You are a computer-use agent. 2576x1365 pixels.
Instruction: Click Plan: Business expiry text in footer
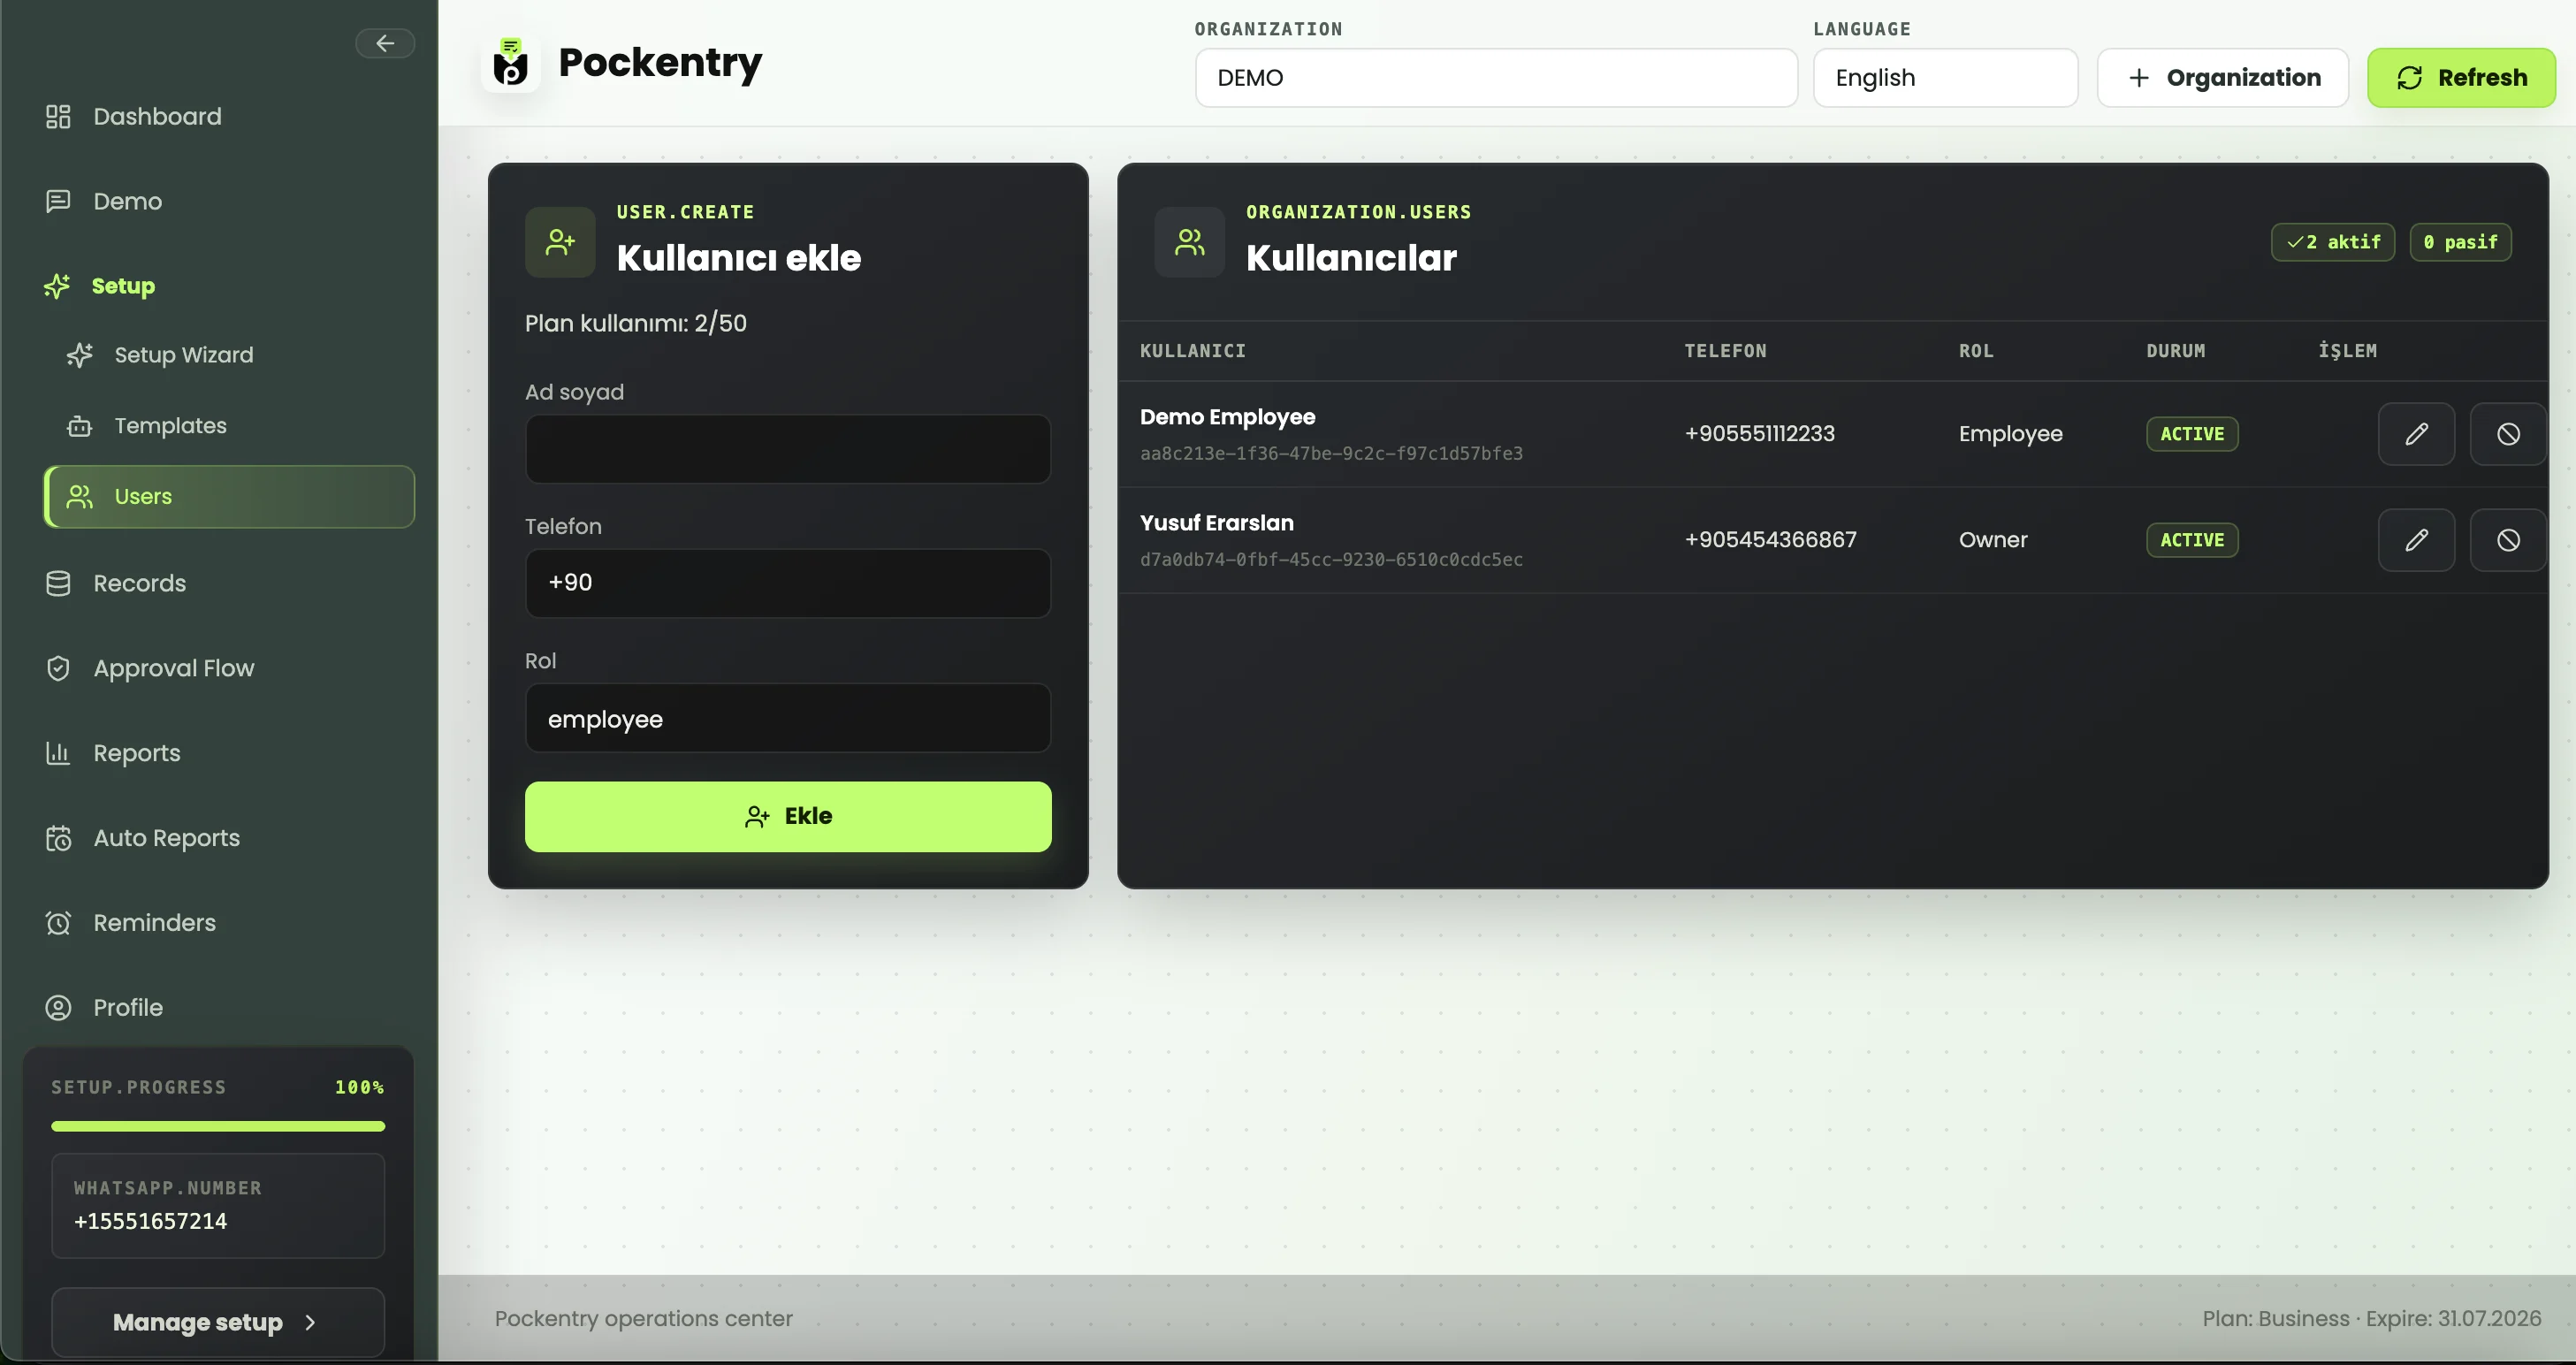(2371, 1318)
